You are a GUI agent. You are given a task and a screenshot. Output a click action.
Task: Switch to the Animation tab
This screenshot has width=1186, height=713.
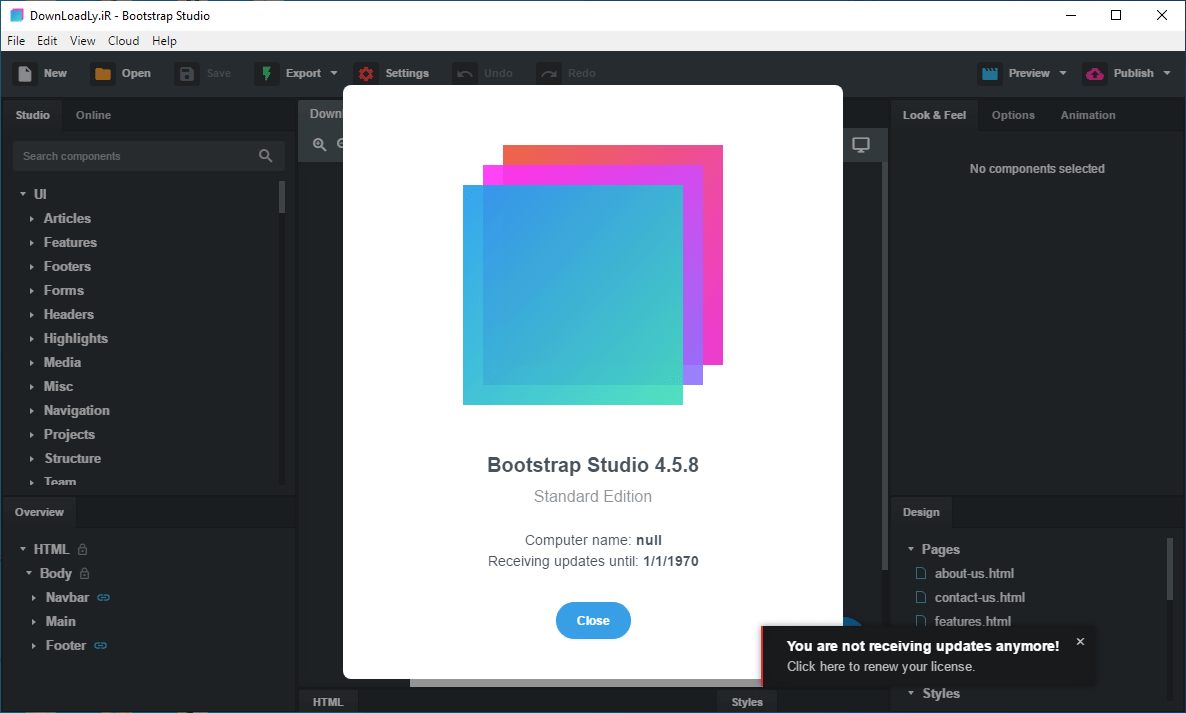point(1088,115)
